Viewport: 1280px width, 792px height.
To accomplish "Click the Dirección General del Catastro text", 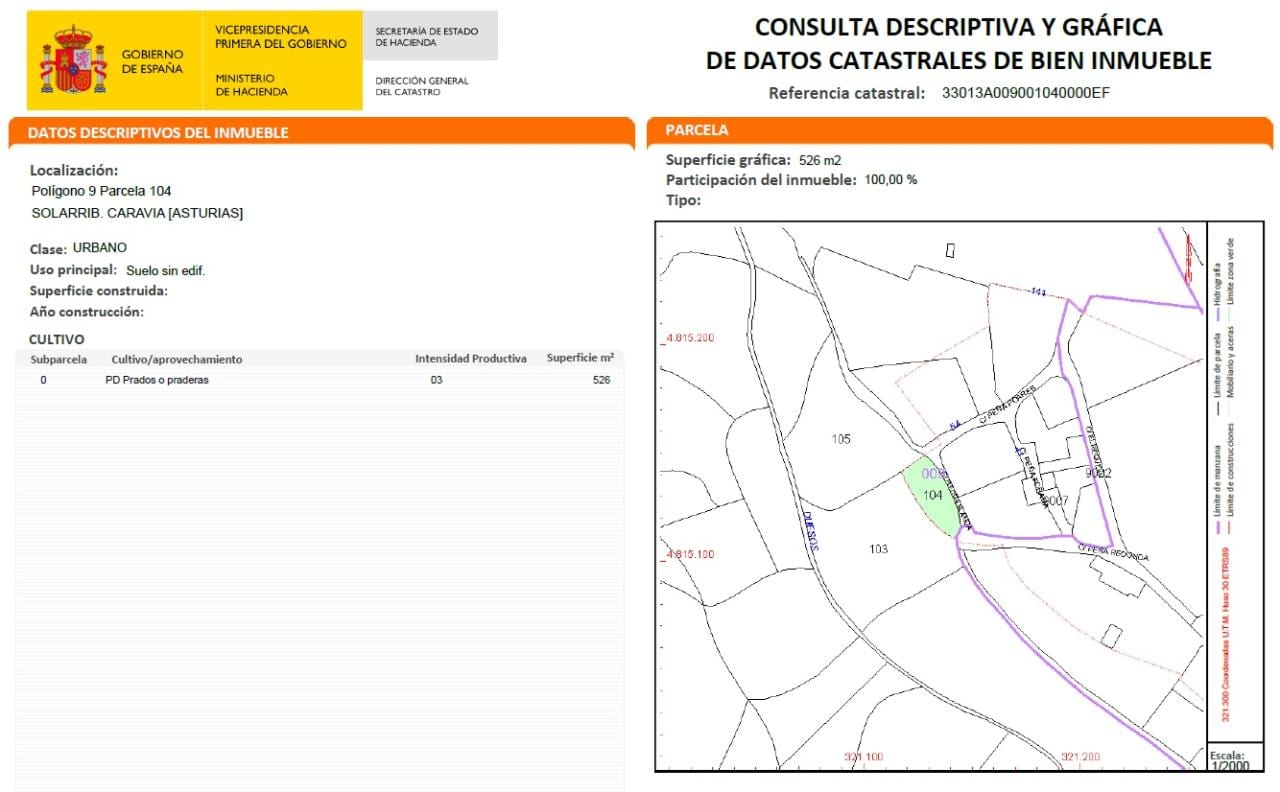I will pos(422,87).
